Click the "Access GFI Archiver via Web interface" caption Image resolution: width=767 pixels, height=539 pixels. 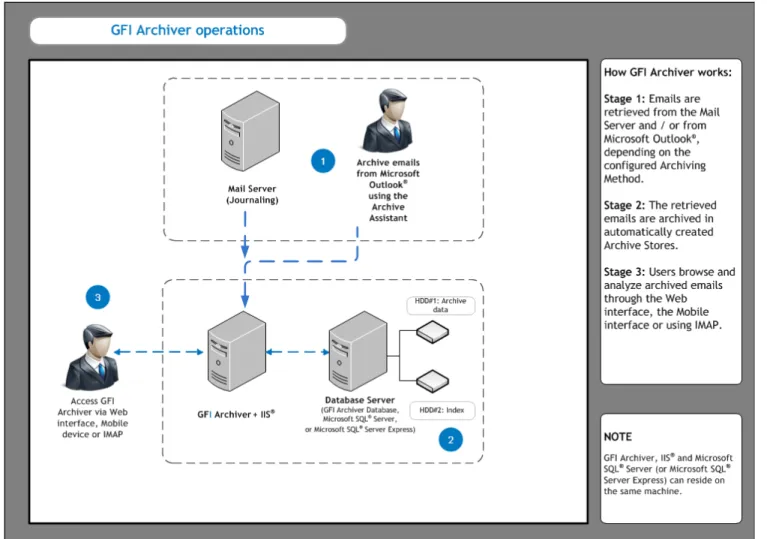pyautogui.click(x=92, y=417)
